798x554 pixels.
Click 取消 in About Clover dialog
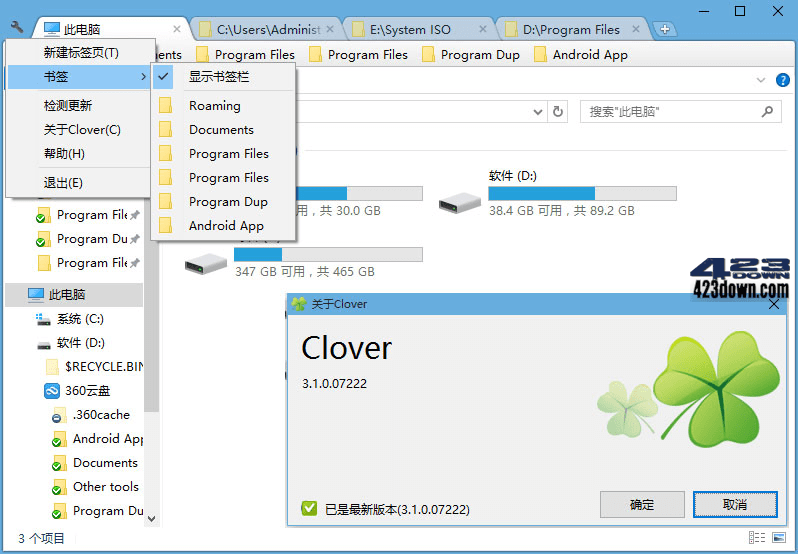coord(735,505)
